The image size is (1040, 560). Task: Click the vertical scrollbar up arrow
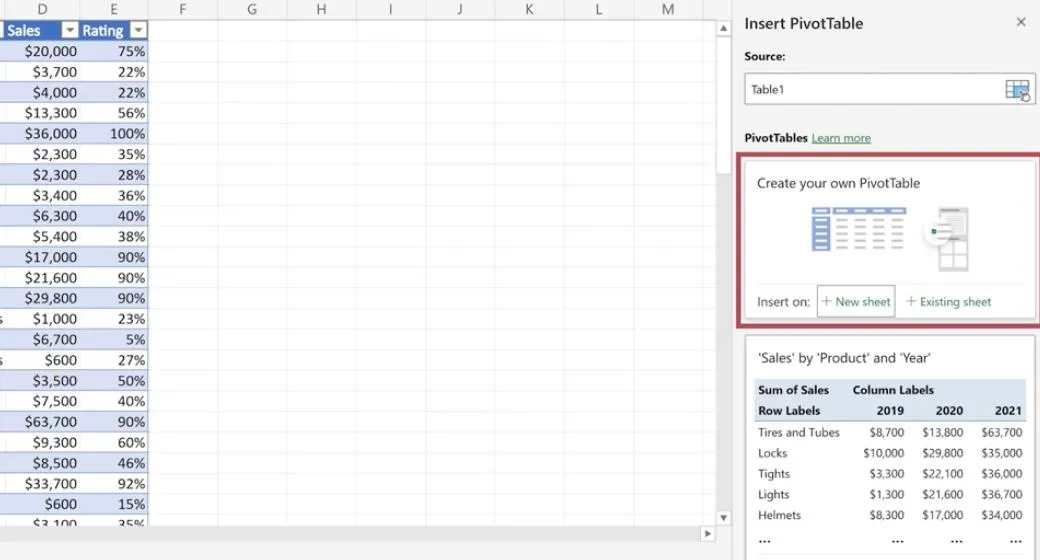(x=723, y=29)
